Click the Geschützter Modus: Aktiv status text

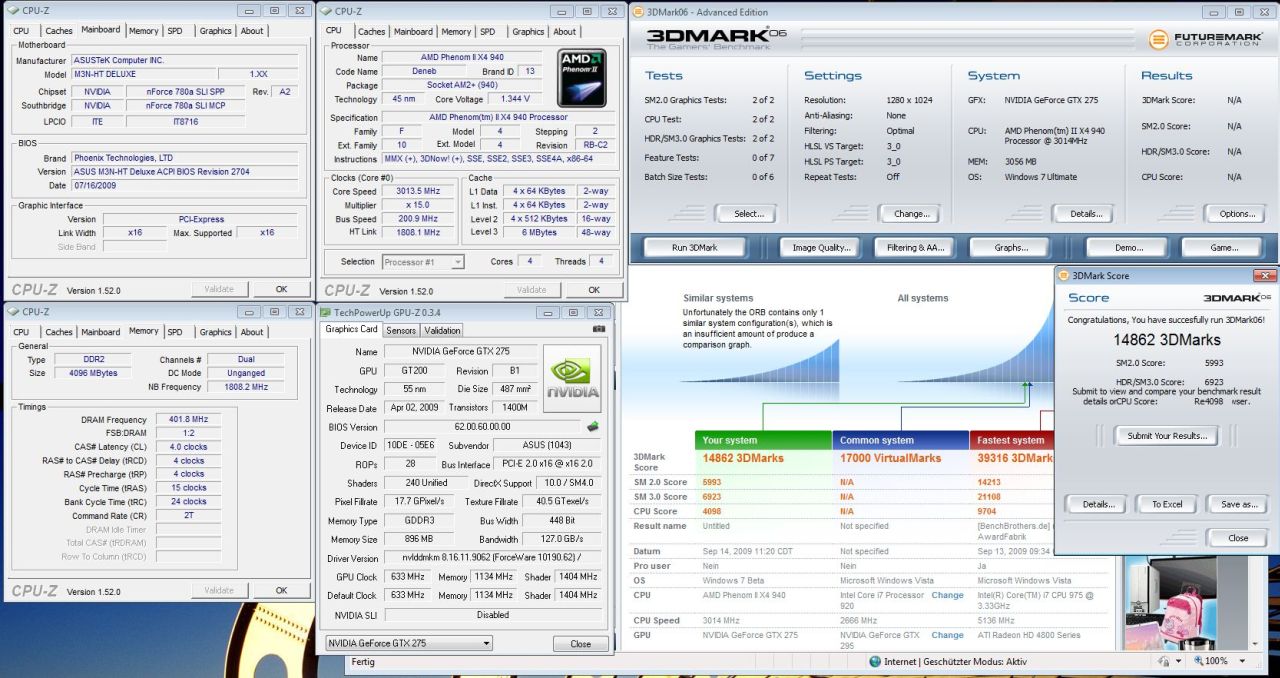(x=977, y=661)
